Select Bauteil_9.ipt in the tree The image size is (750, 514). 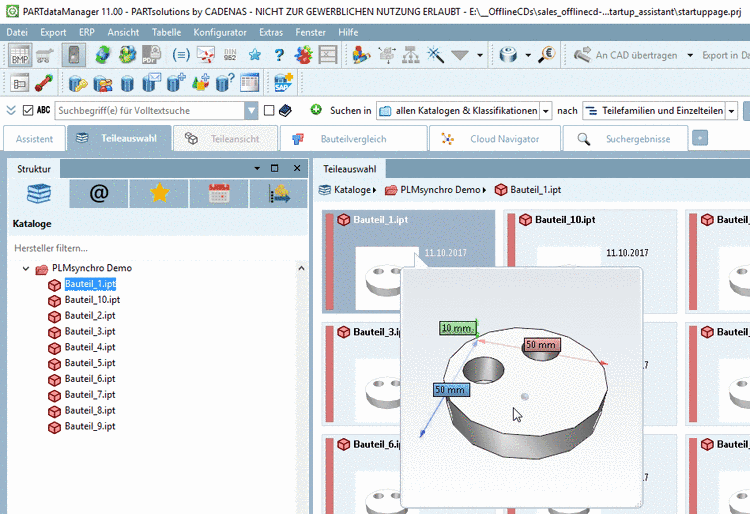(90, 426)
